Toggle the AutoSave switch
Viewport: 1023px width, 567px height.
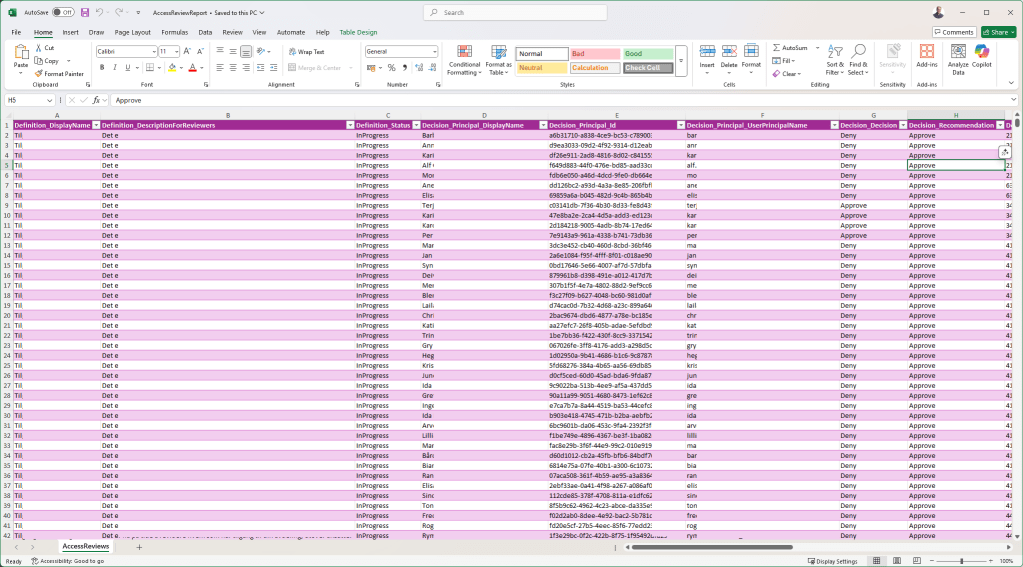point(62,12)
